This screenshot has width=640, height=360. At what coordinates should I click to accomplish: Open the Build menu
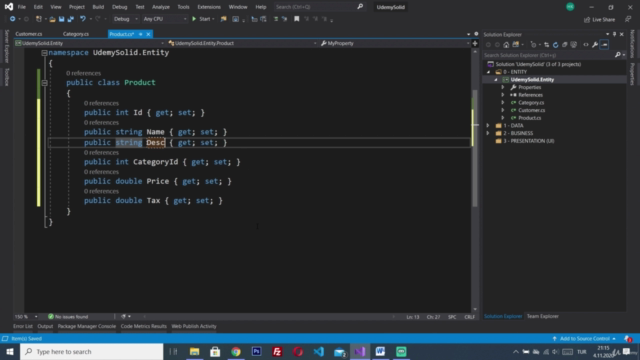point(98,7)
